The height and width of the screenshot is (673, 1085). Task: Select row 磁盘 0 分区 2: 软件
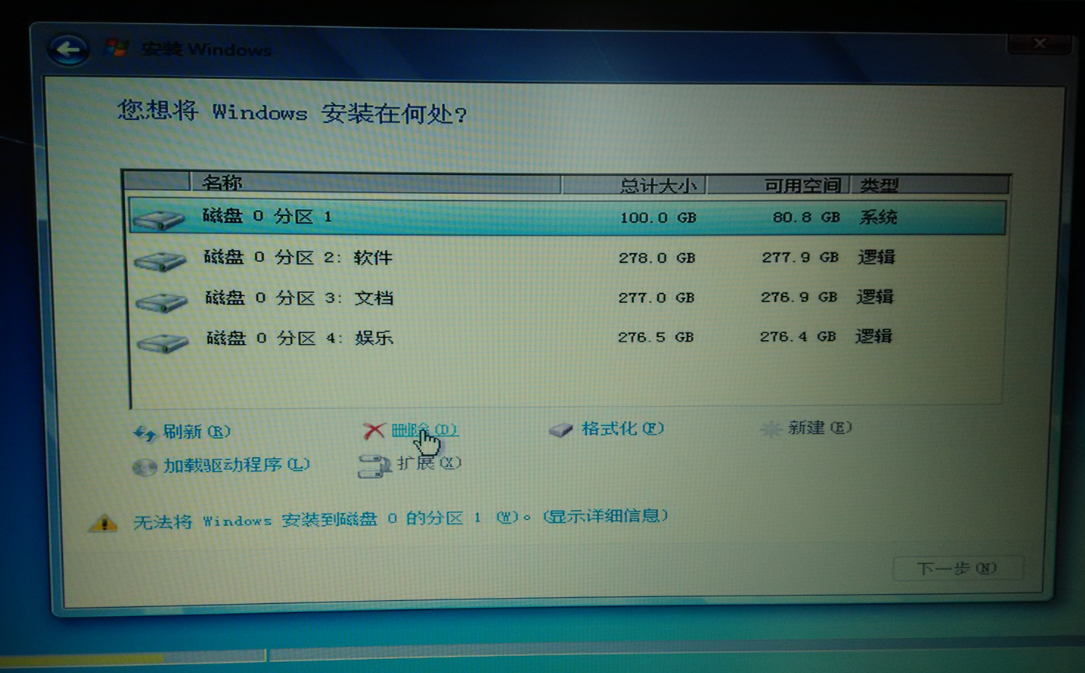[567, 258]
